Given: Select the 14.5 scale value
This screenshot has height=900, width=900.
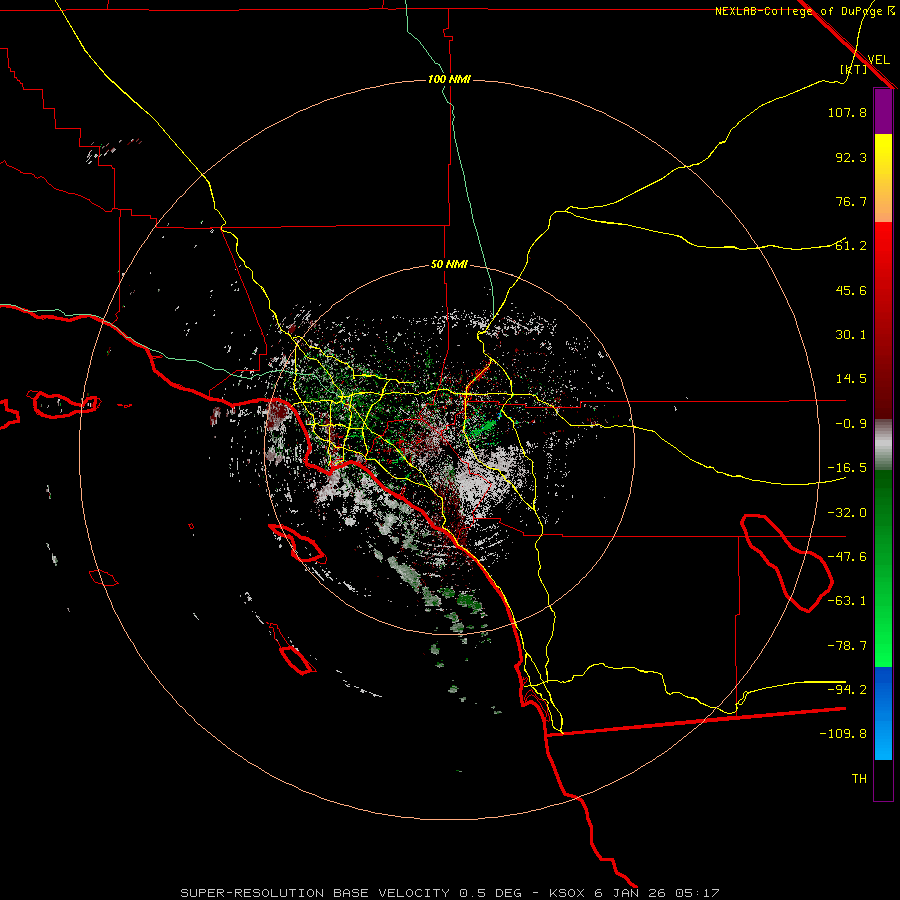Looking at the screenshot, I should click(851, 379).
